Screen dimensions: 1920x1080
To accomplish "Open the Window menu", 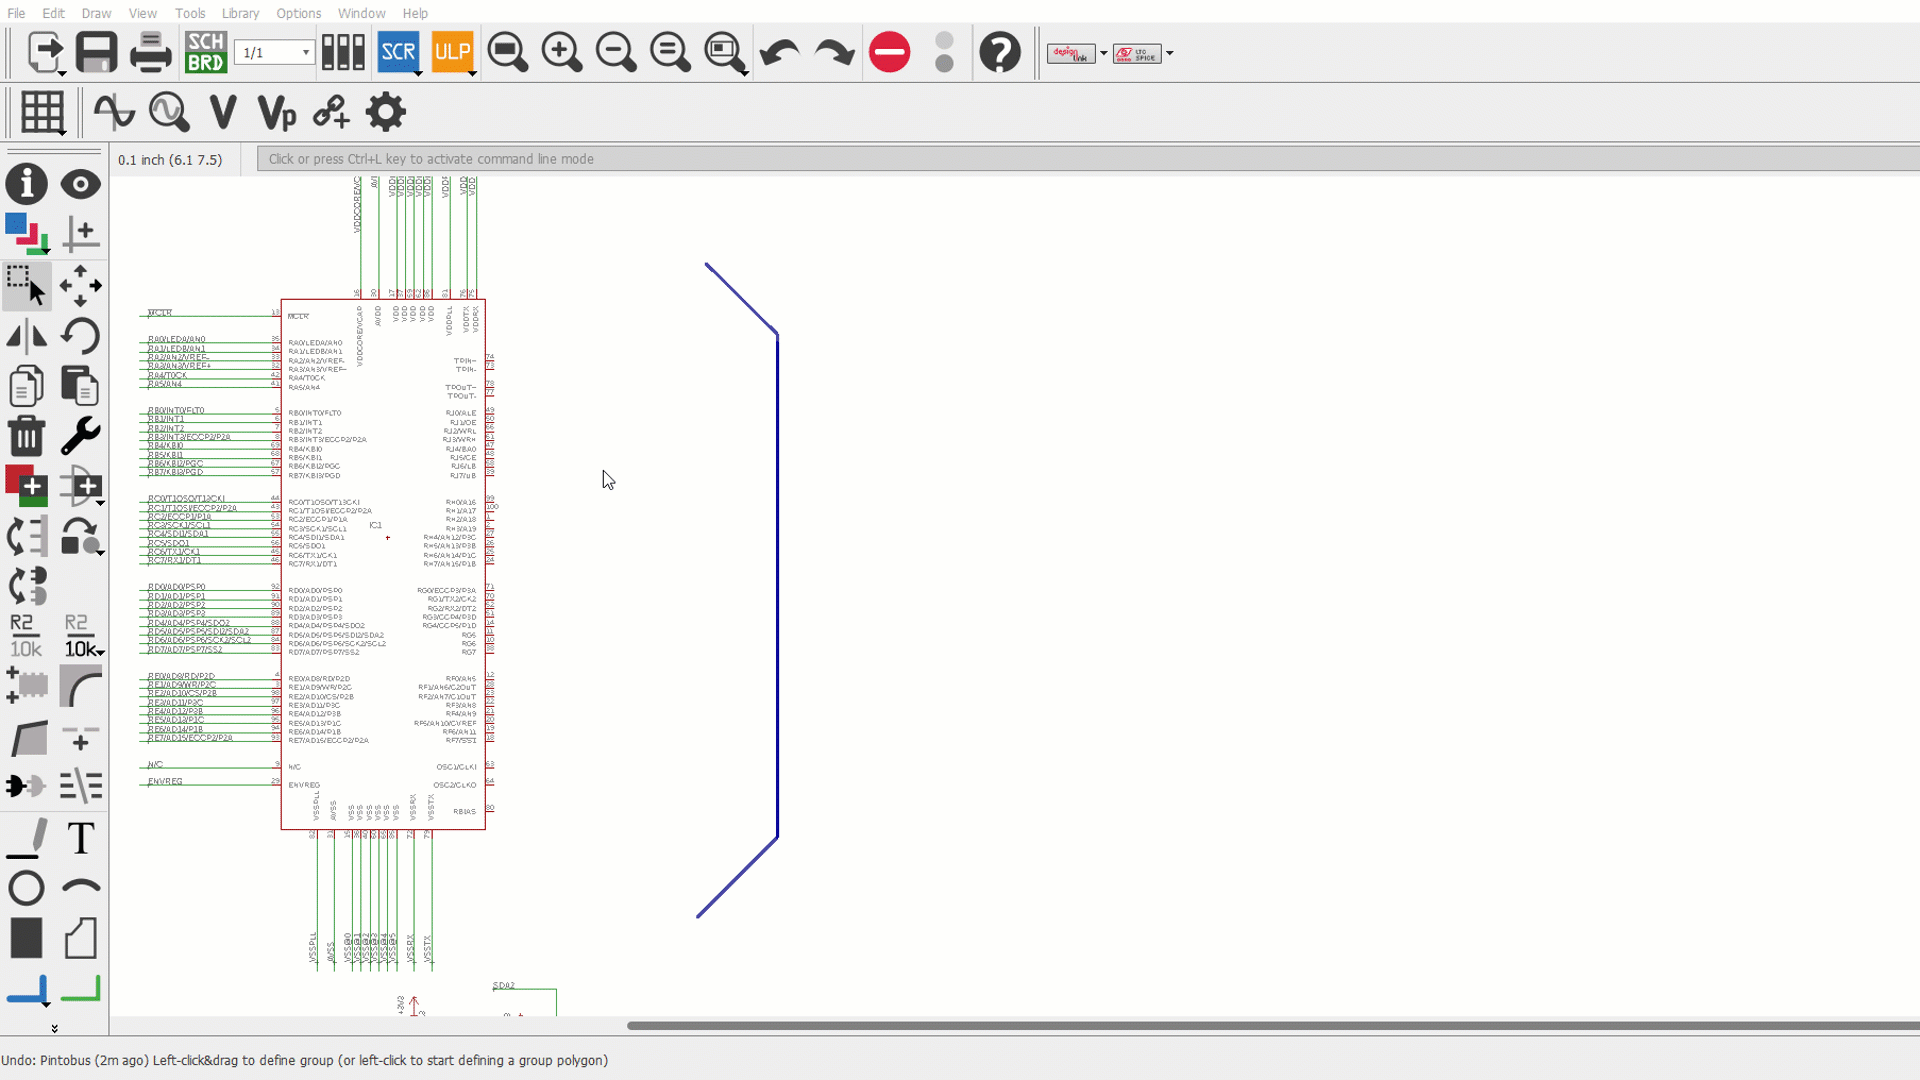I will point(361,13).
